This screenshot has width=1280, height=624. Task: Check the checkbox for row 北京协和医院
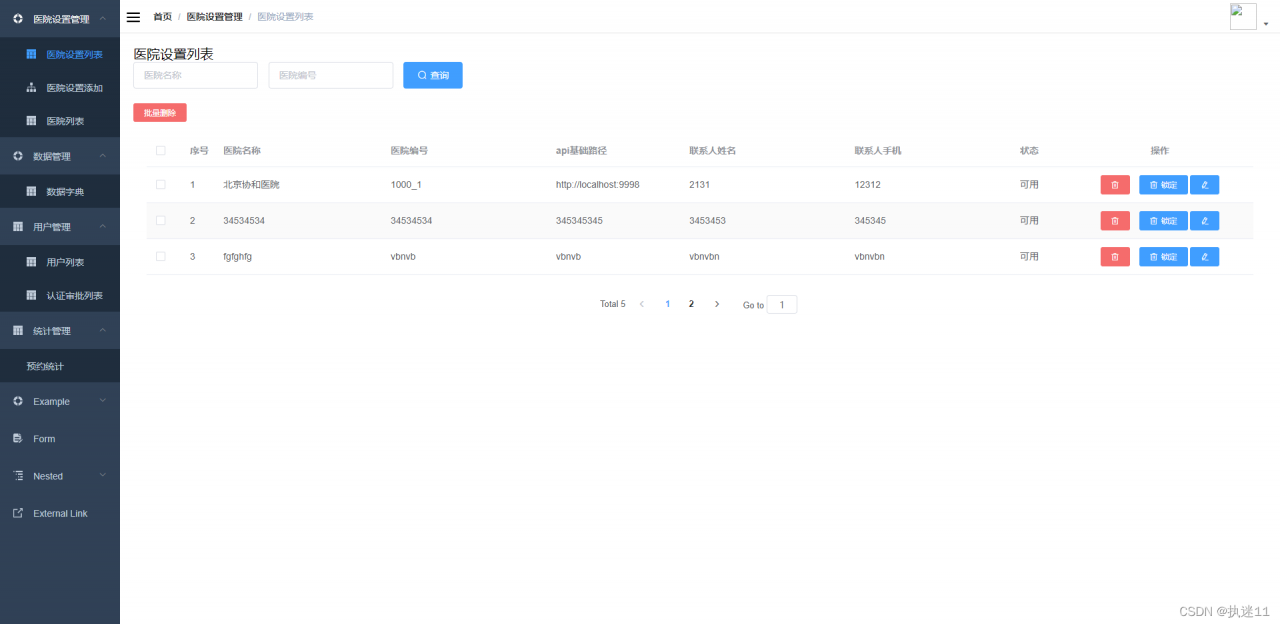pos(161,185)
